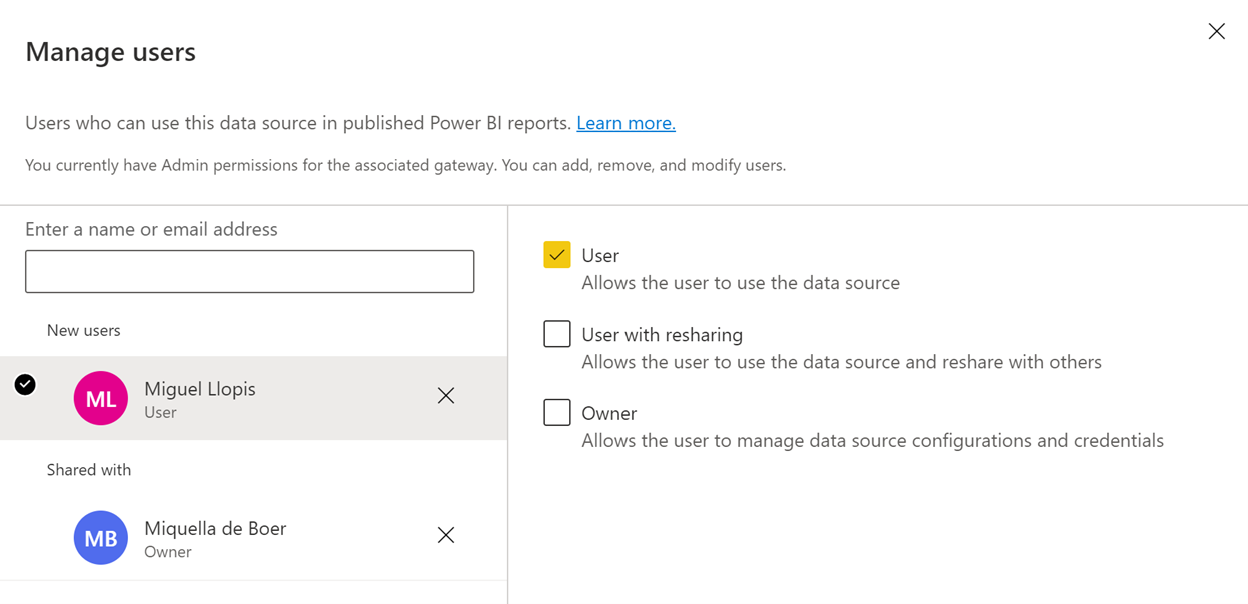Remove Miquella de Boer from shared list

[446, 536]
